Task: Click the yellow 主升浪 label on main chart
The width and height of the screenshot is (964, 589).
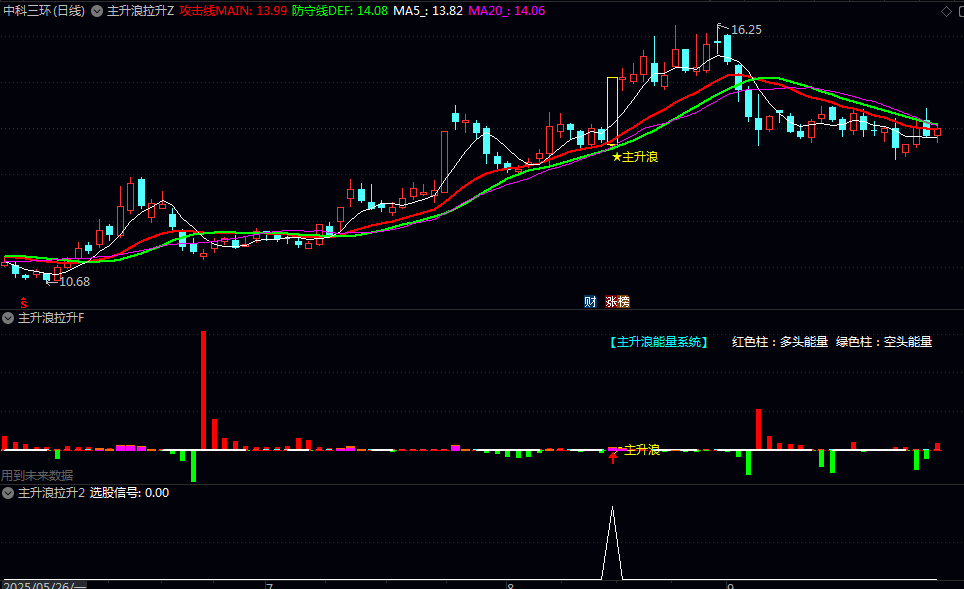Action: (640, 157)
